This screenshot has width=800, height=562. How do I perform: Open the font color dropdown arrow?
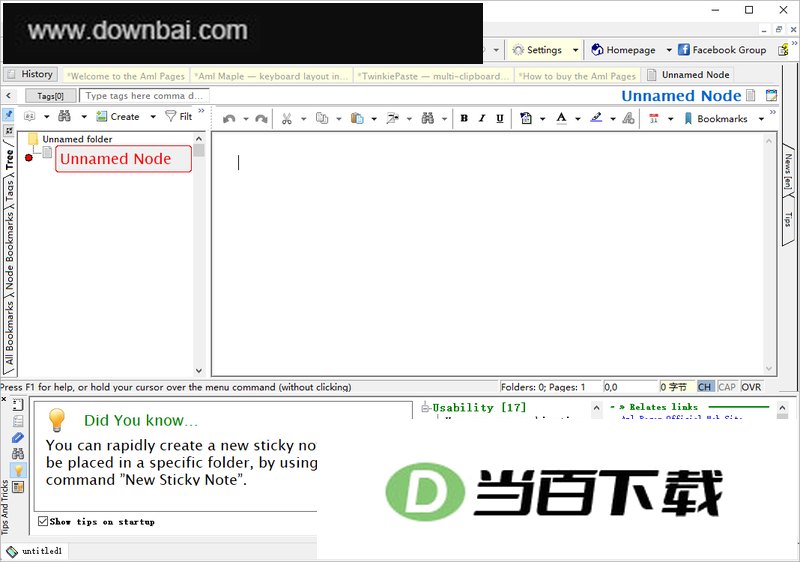(x=578, y=119)
